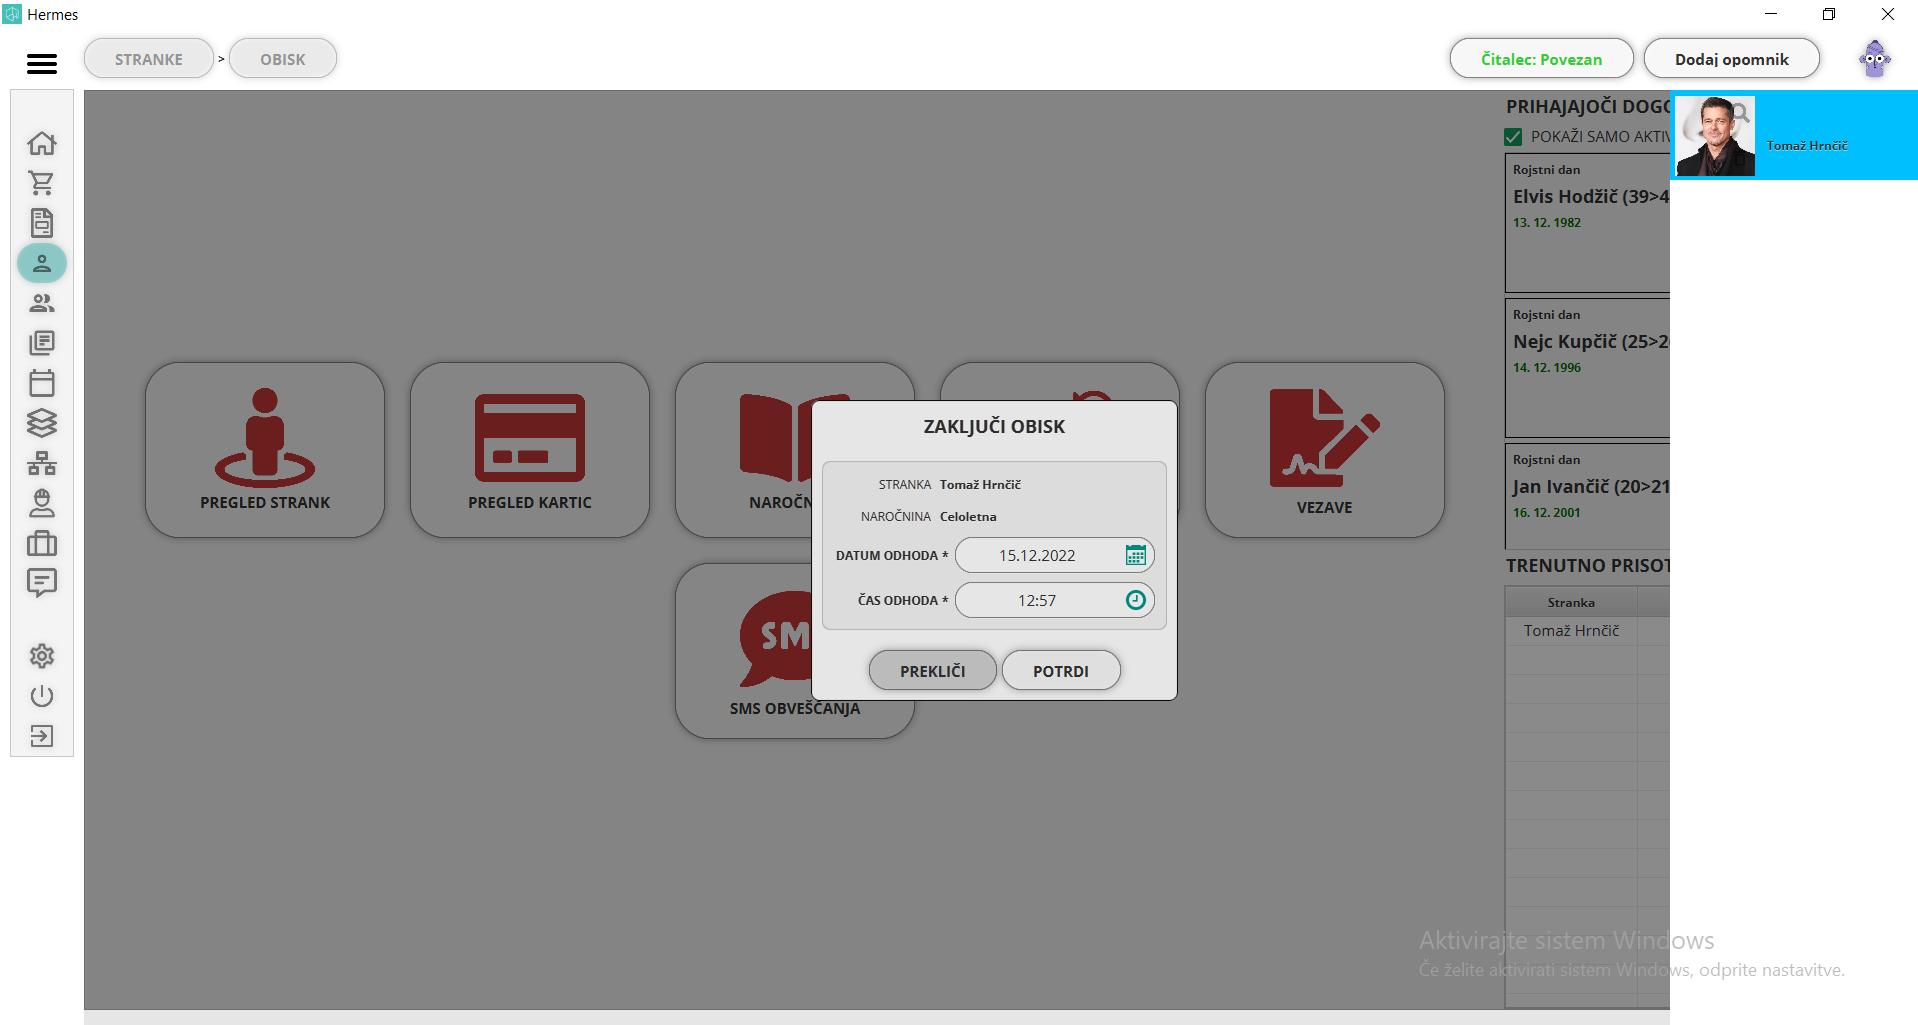This screenshot has height=1025, width=1918.
Task: Click Dodaj opomnik button
Action: pyautogui.click(x=1731, y=59)
